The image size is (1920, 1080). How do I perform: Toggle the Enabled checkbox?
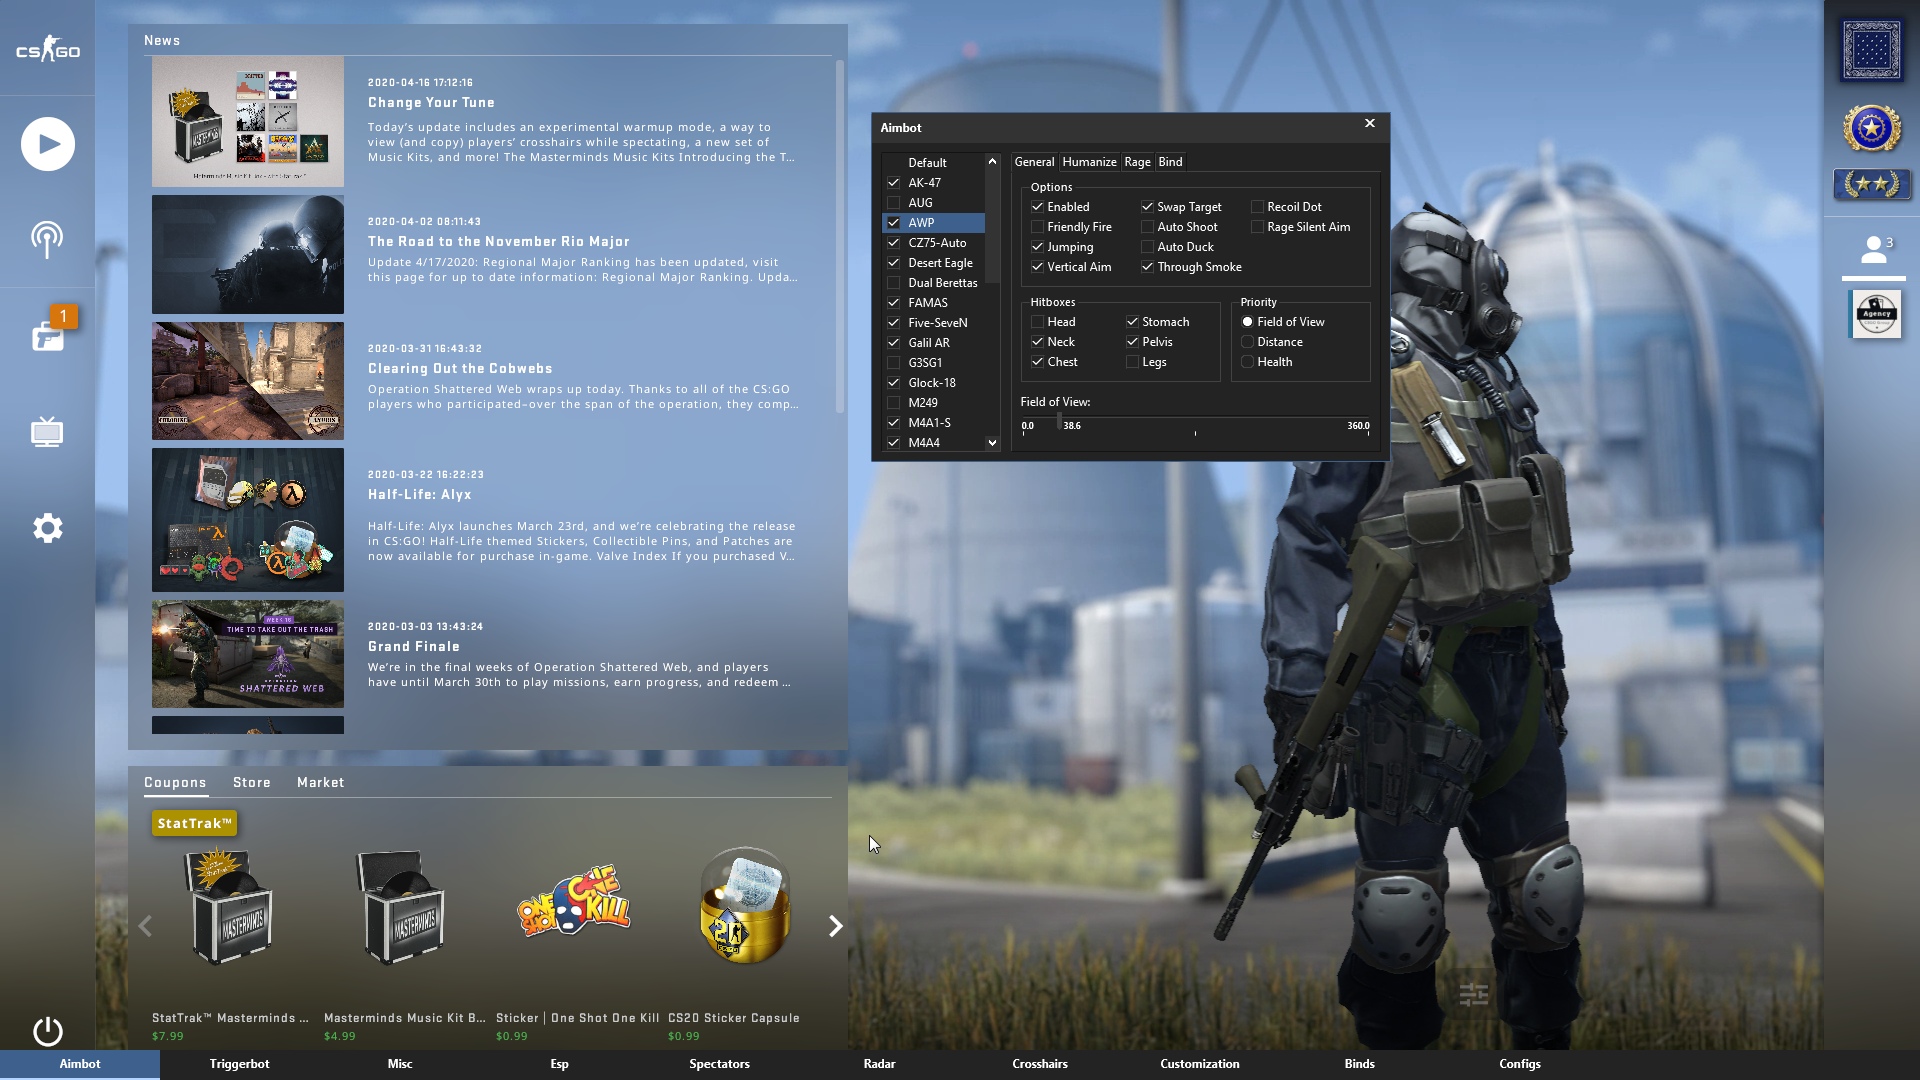pos(1037,207)
